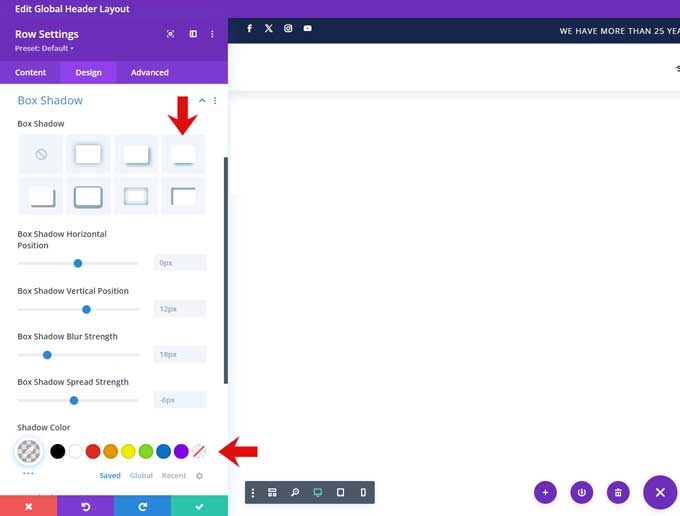Discard changes with the red X button

point(29,506)
